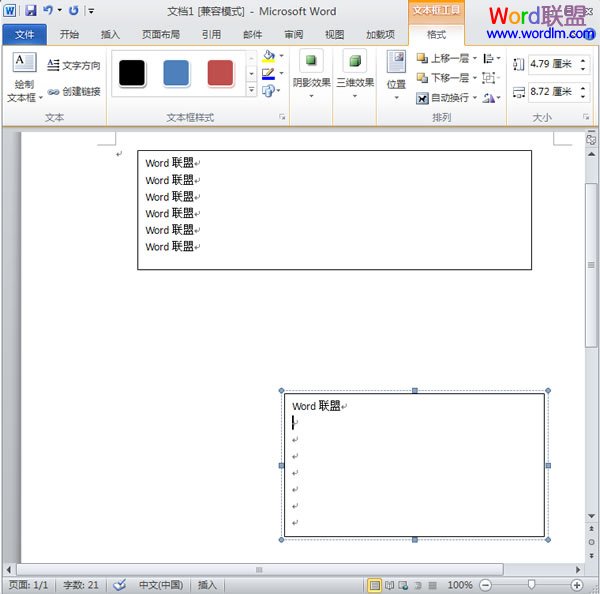Open the 大小 size dialog launcher

(586, 117)
